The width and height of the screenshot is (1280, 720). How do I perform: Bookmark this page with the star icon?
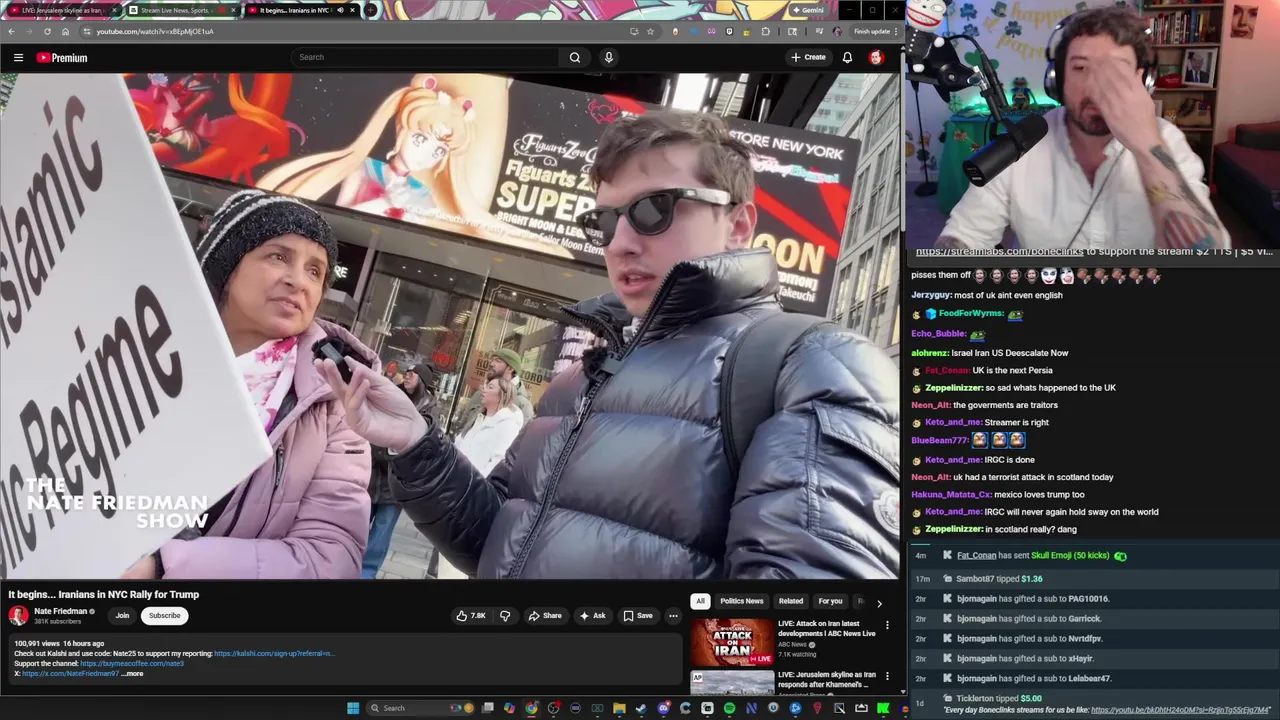point(650,31)
